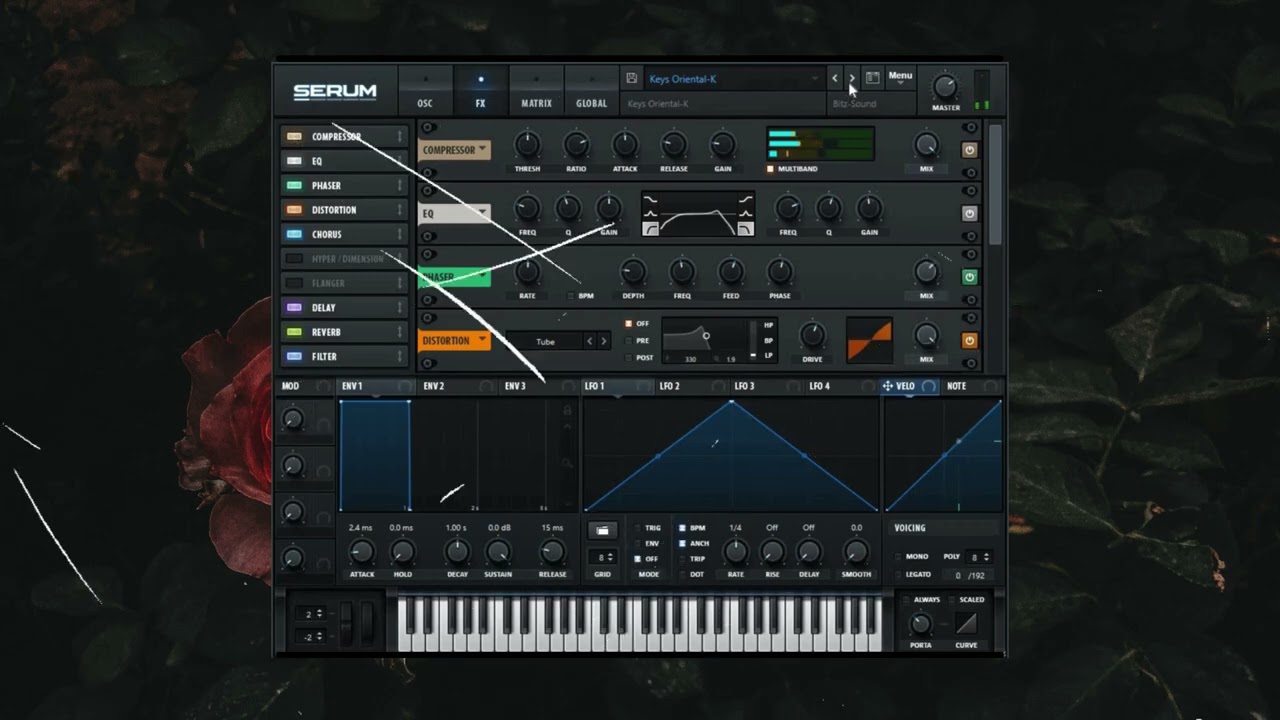Toggle the LFO Anch checkbox
Viewport: 1280px width, 720px height.
(683, 543)
